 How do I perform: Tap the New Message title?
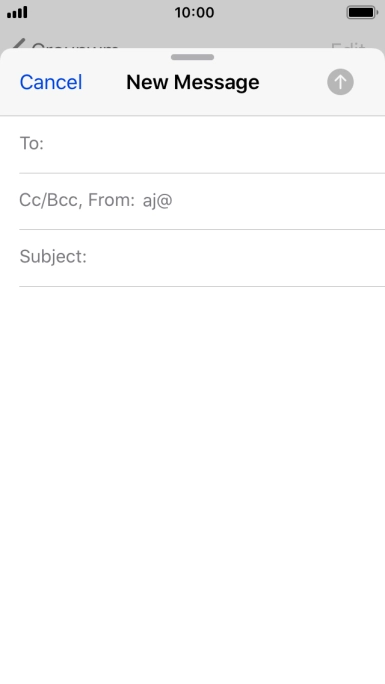(x=193, y=82)
